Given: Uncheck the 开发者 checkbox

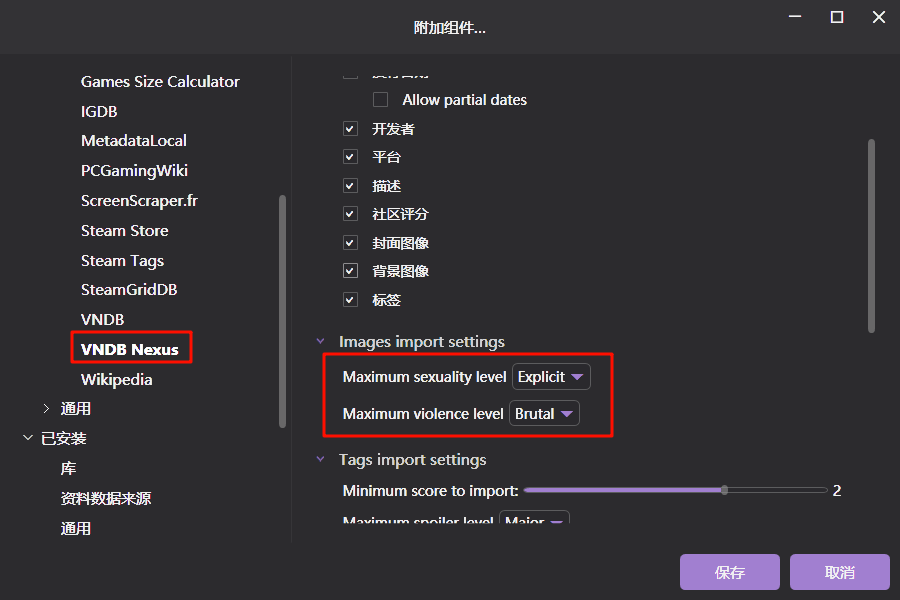Looking at the screenshot, I should [x=350, y=129].
